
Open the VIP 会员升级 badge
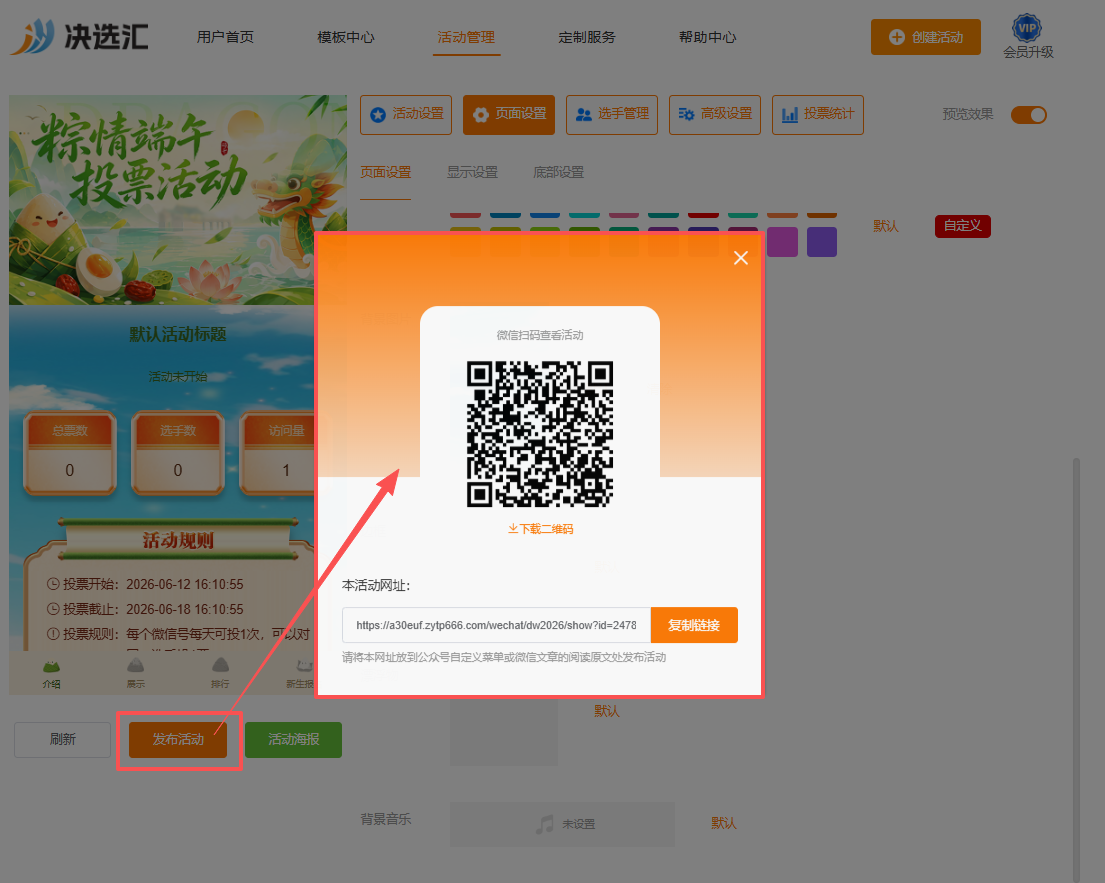click(x=1027, y=37)
